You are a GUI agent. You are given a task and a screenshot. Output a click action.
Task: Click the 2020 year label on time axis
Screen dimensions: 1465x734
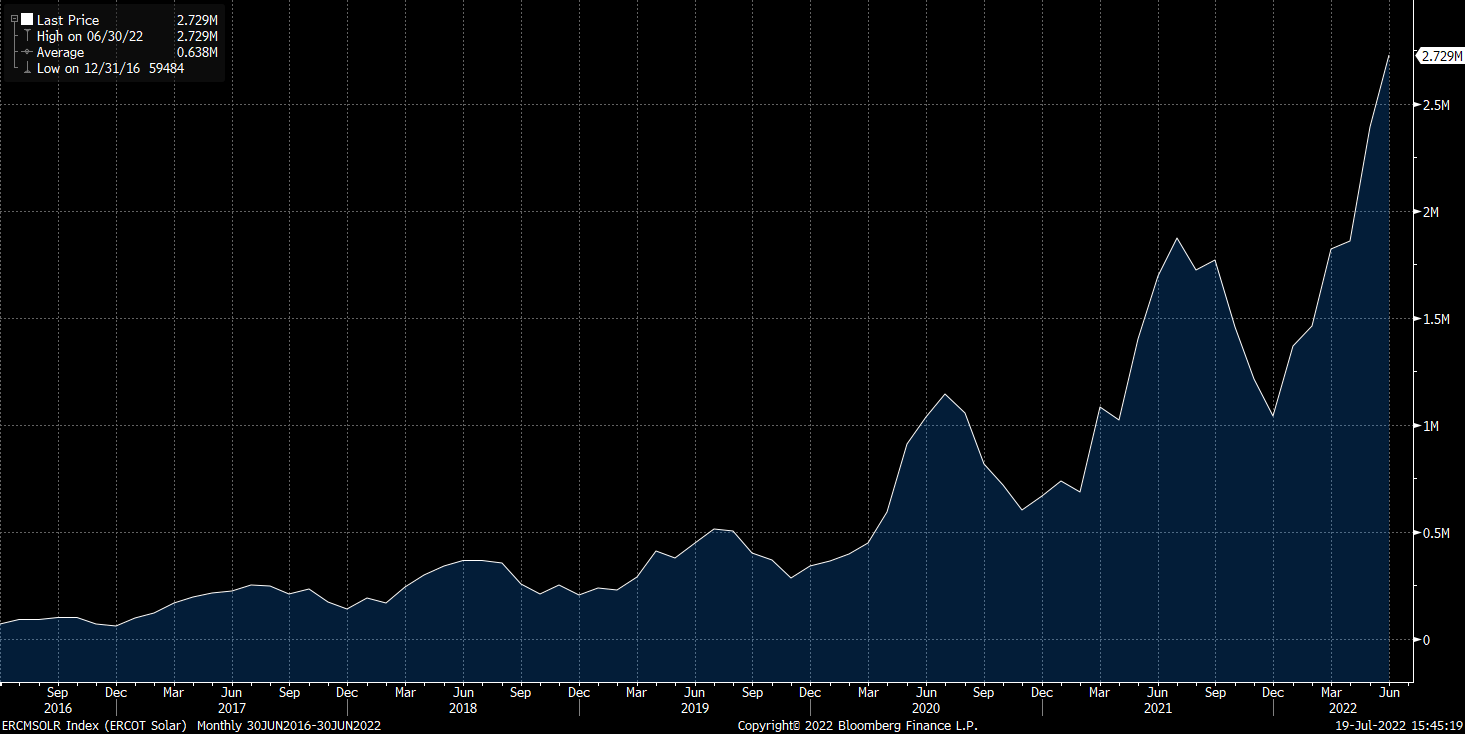[x=926, y=708]
